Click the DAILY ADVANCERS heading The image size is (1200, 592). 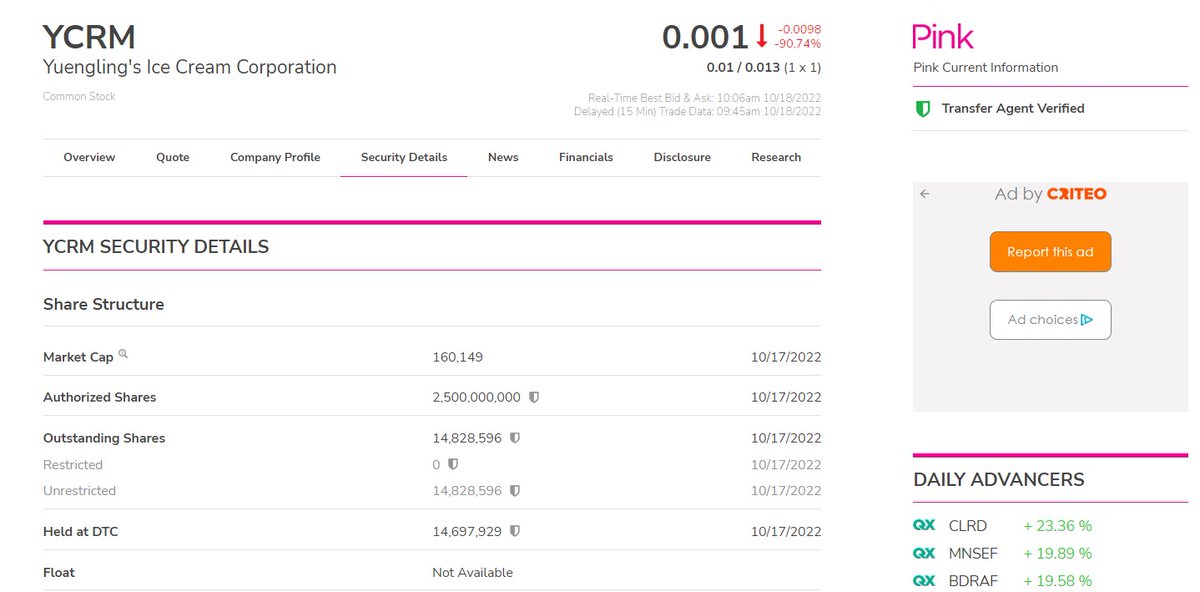(x=999, y=480)
